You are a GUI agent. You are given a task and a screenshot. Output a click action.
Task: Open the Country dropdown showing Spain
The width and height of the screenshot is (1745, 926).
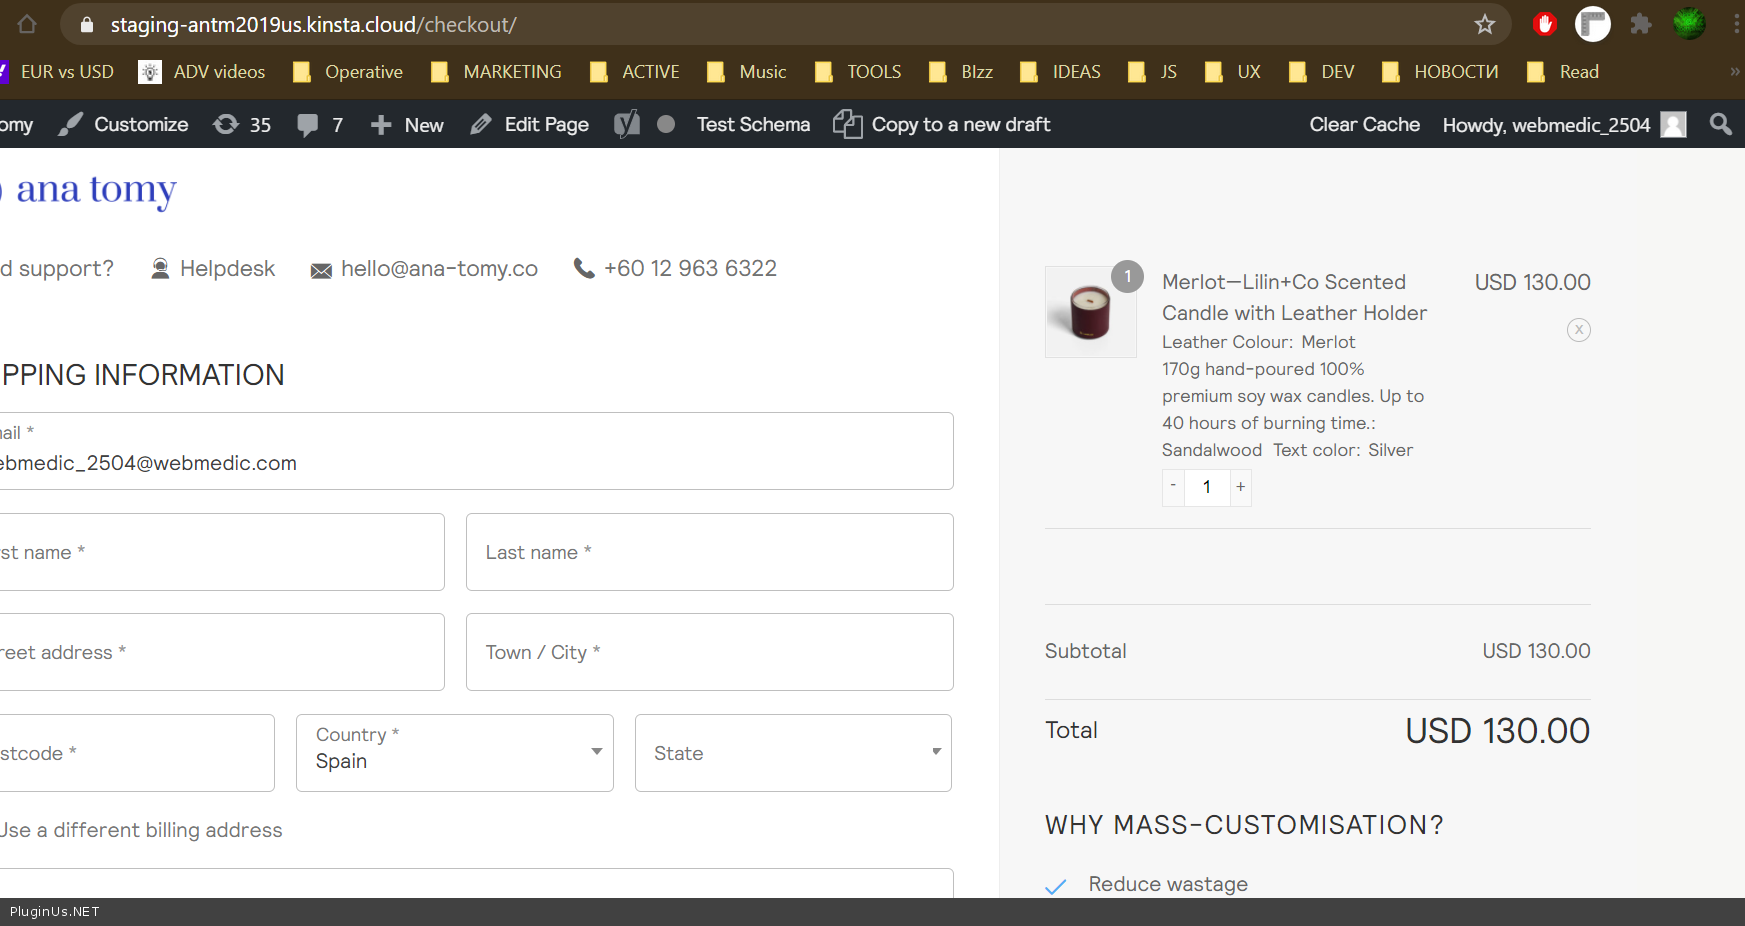pyautogui.click(x=454, y=753)
